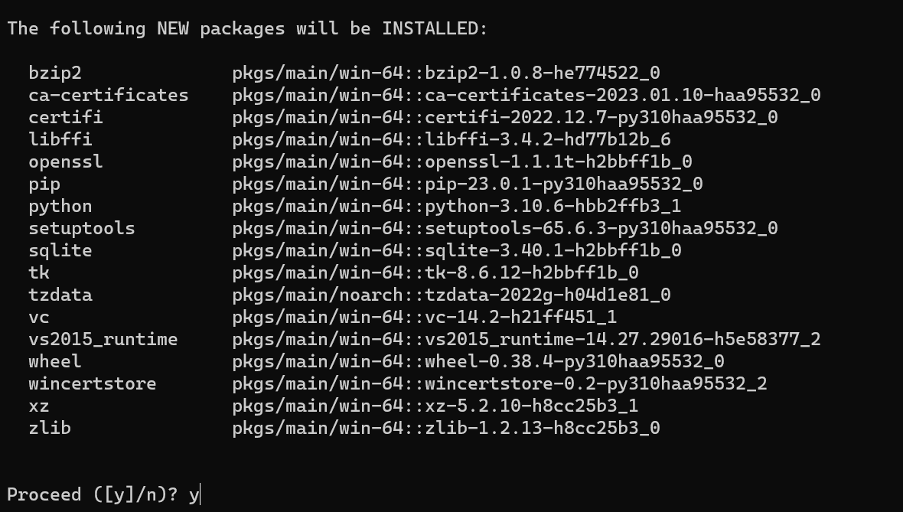904x512 pixels.
Task: Click the tk package name
Action: [x=39, y=272]
